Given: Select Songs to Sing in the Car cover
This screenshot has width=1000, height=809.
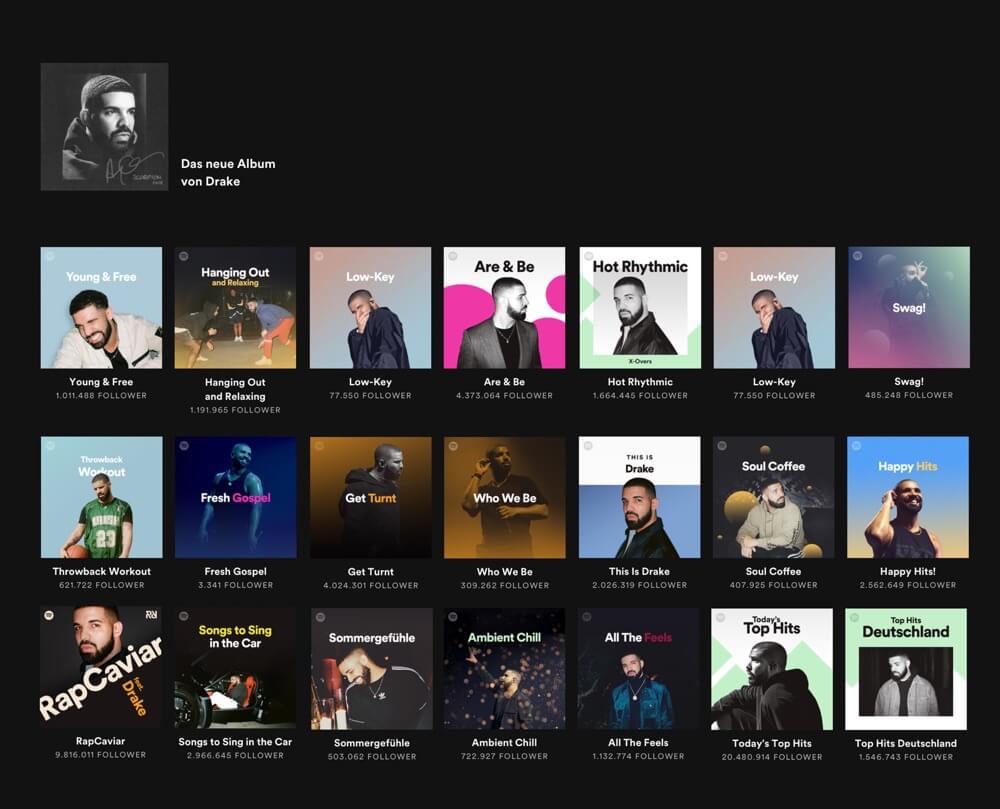Looking at the screenshot, I should coord(235,668).
